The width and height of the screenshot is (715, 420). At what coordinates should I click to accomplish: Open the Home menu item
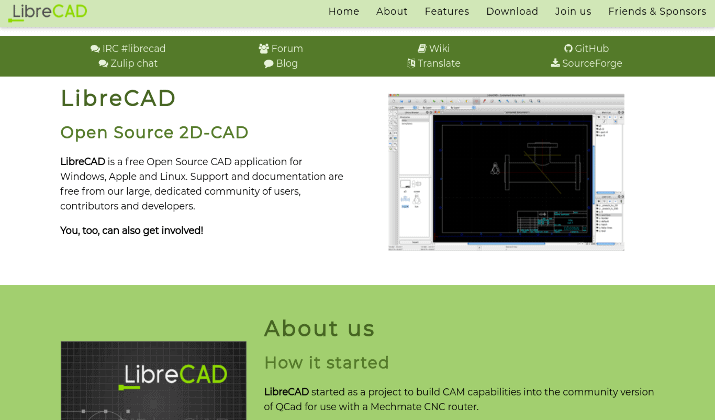tap(343, 12)
